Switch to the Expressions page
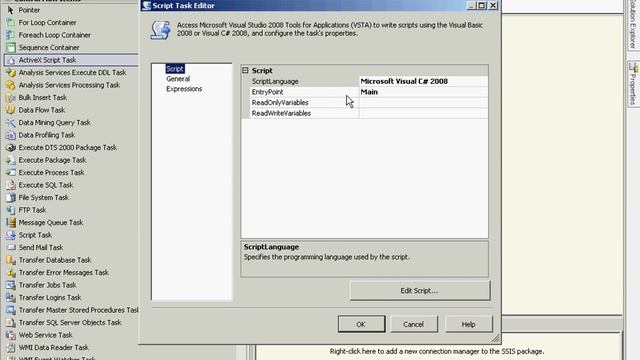Viewport: 640px width, 360px height. [x=184, y=89]
